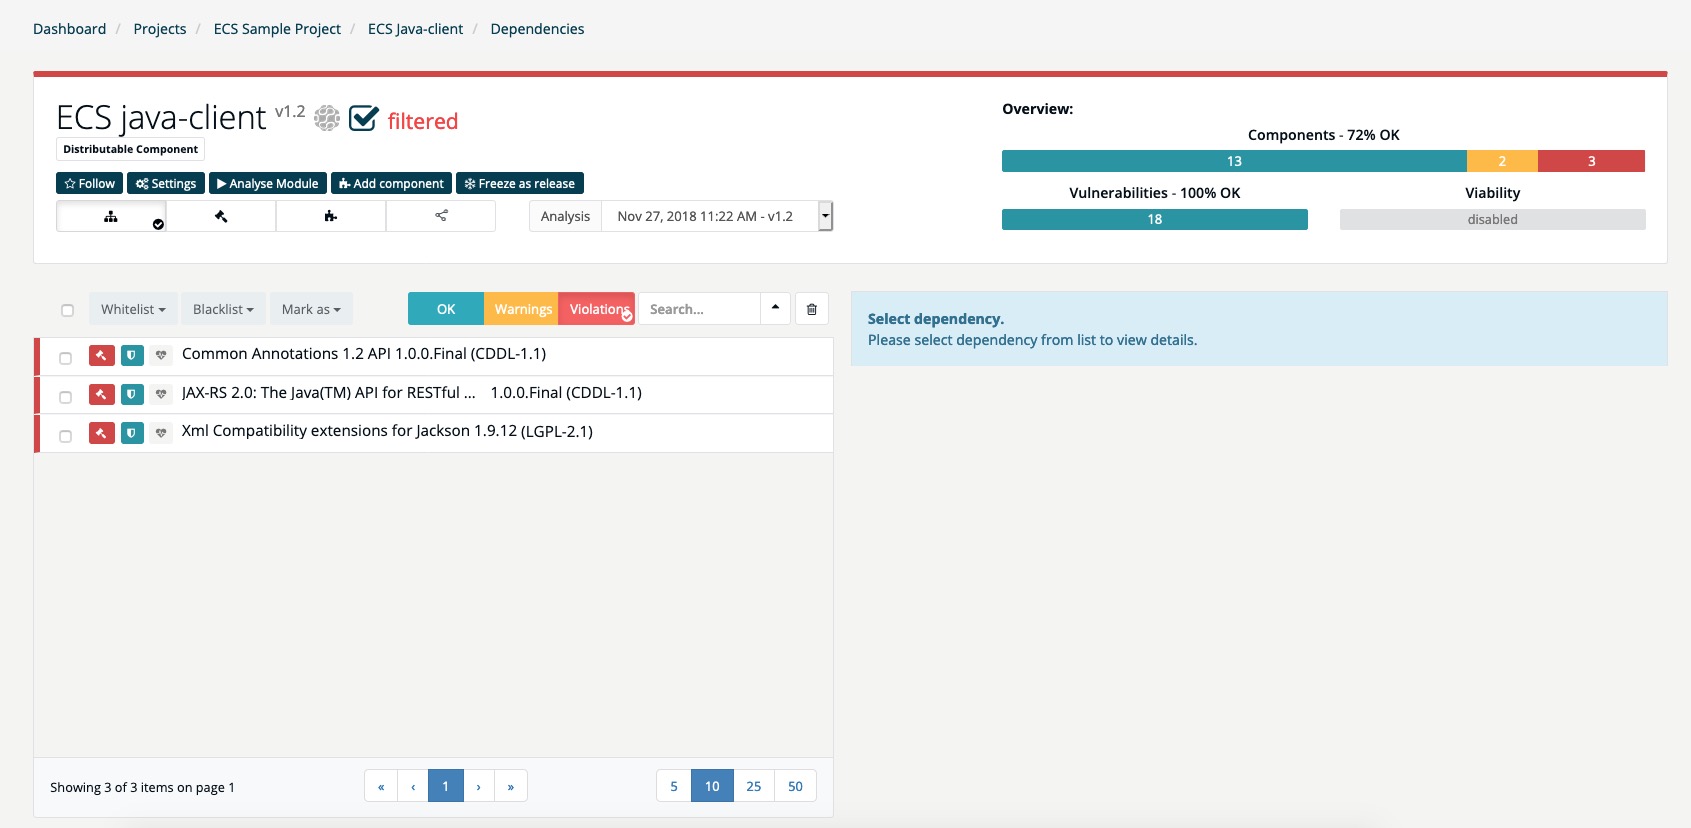Click the disabled Viability bar
Screen dimensions: 1691x828
pyautogui.click(x=1492, y=219)
